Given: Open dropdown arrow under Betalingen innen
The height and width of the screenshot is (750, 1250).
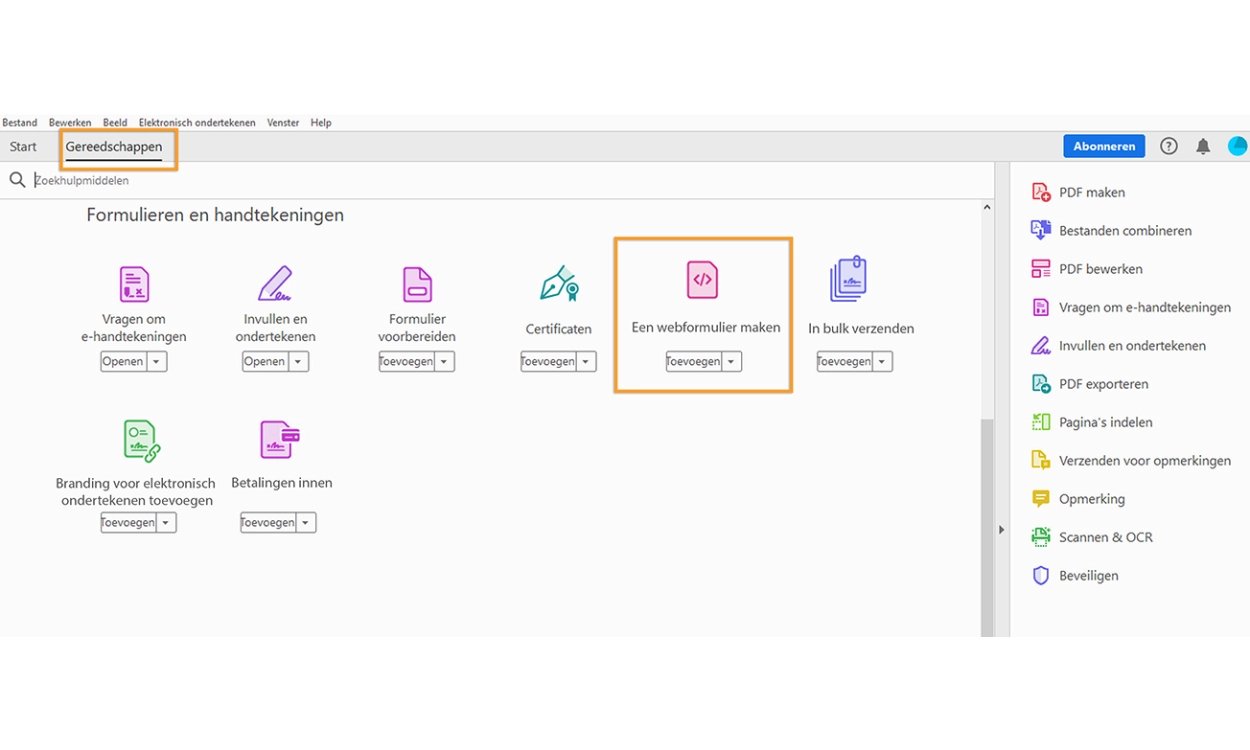Looking at the screenshot, I should 306,523.
